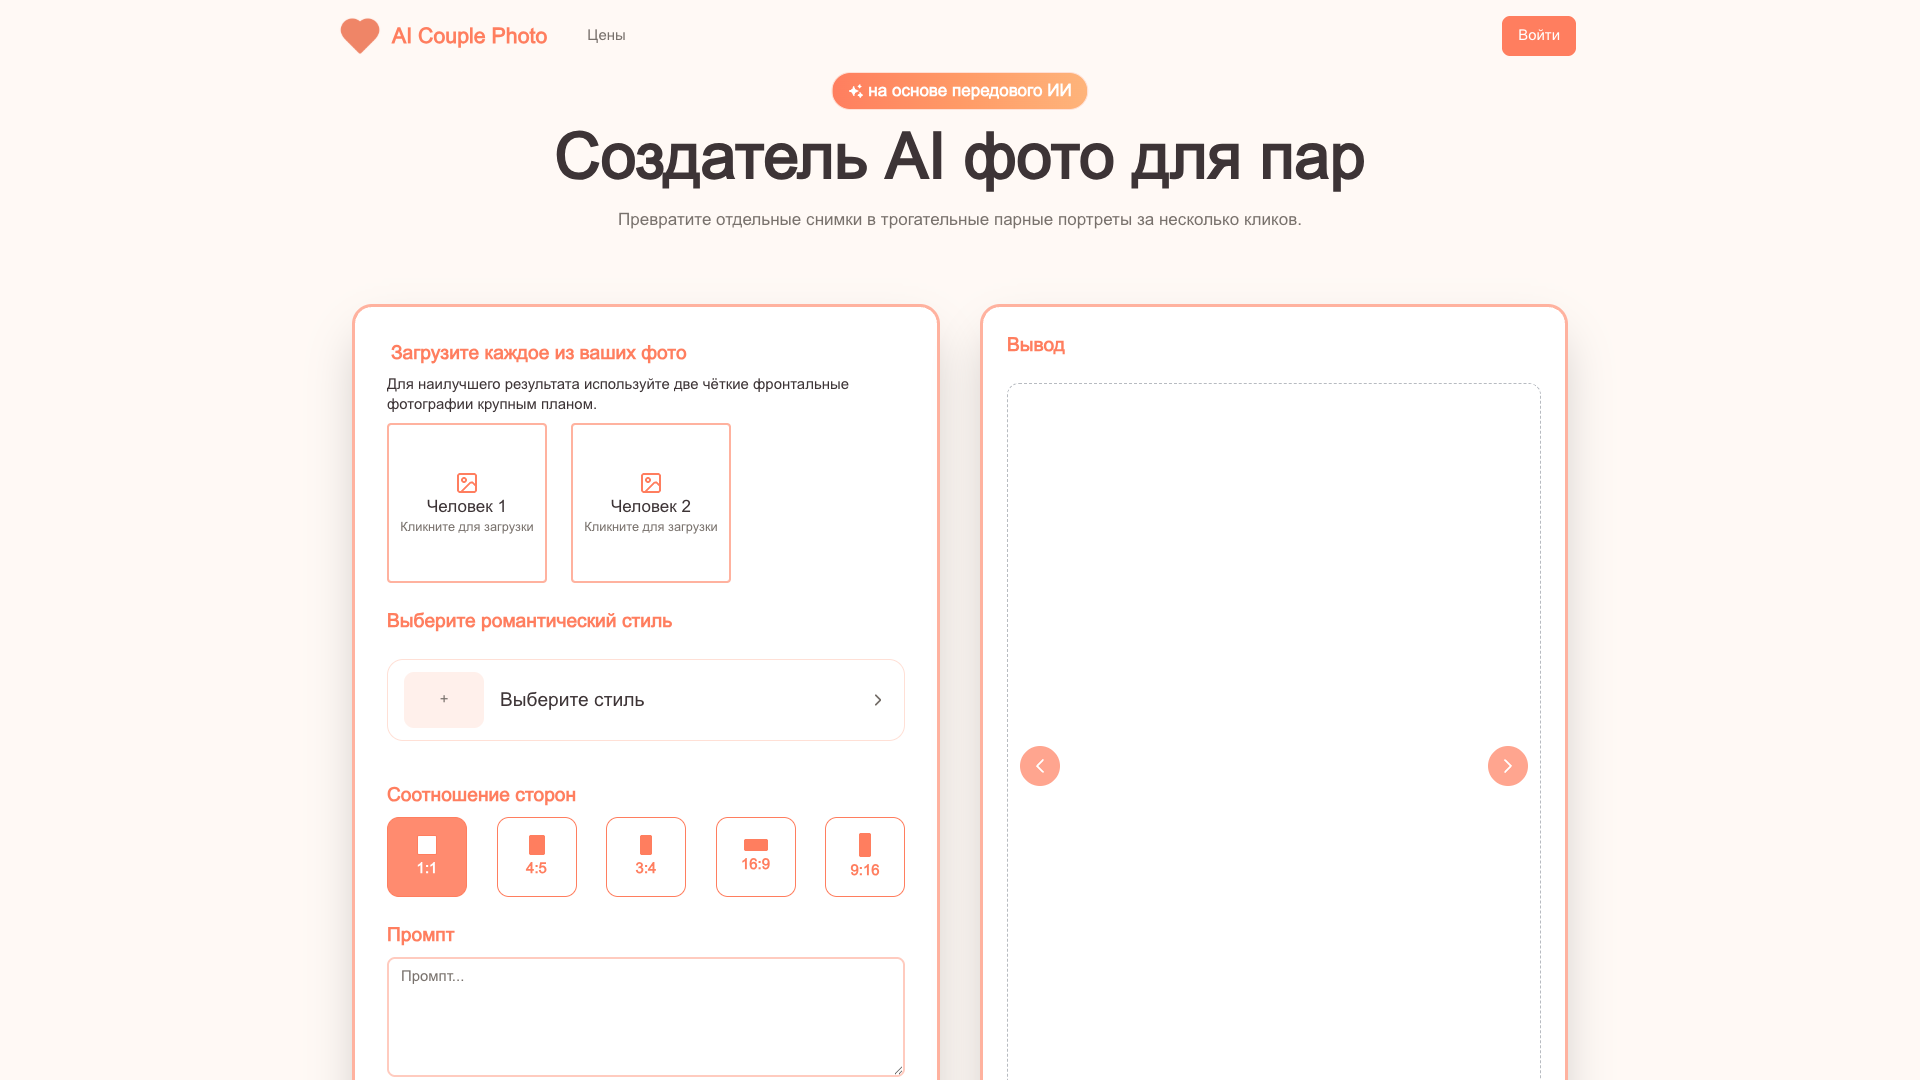Image resolution: width=1920 pixels, height=1080 pixels.
Task: Click the image icon in Человек 1
Action: coord(467,483)
